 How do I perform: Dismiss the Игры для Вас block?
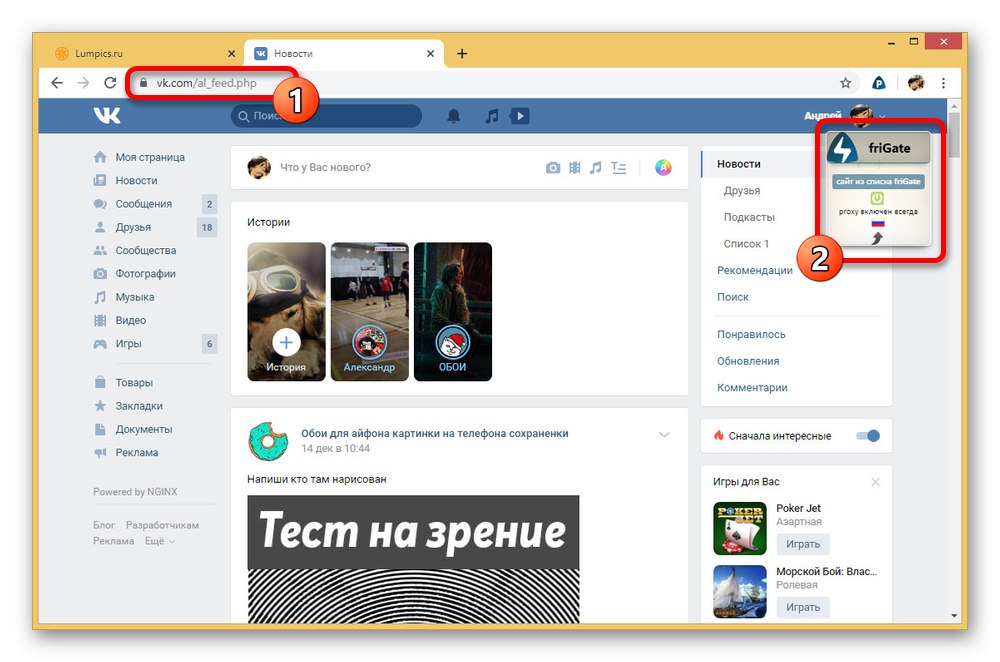tap(876, 482)
